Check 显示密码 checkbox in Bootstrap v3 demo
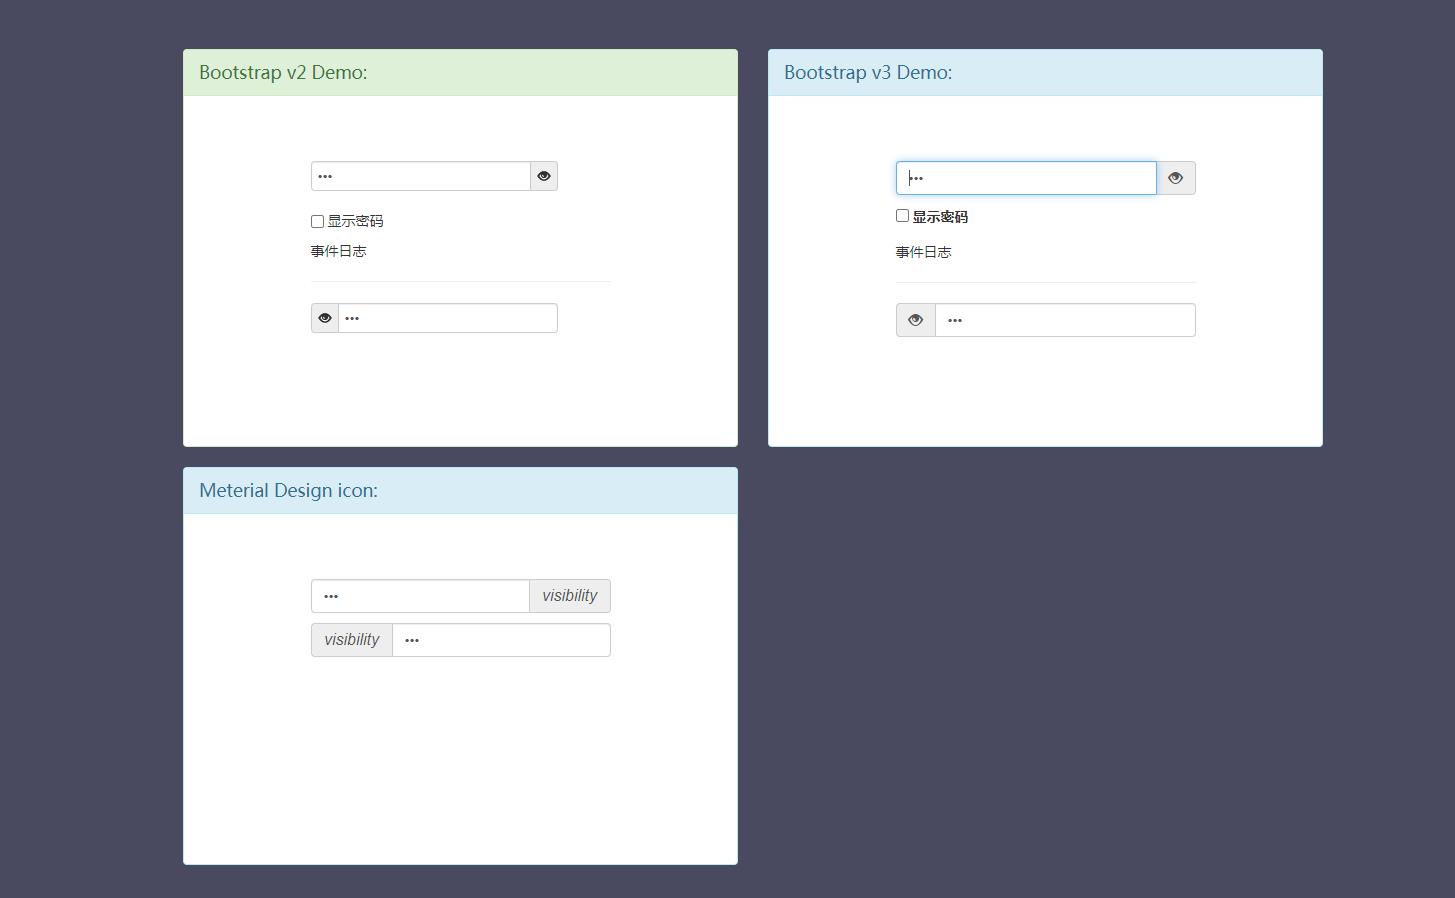This screenshot has height=898, width=1455. 902,216
